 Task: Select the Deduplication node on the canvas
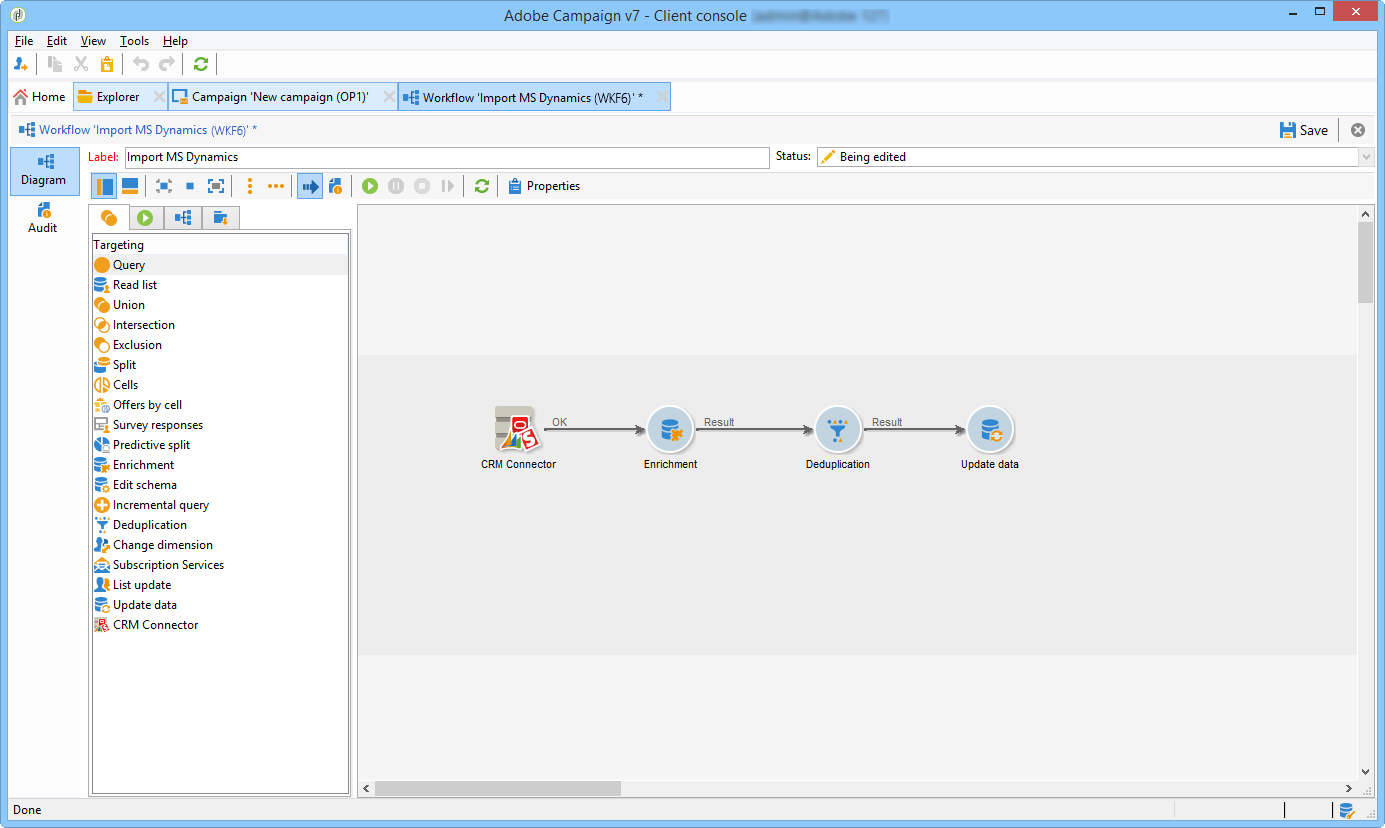pyautogui.click(x=838, y=430)
